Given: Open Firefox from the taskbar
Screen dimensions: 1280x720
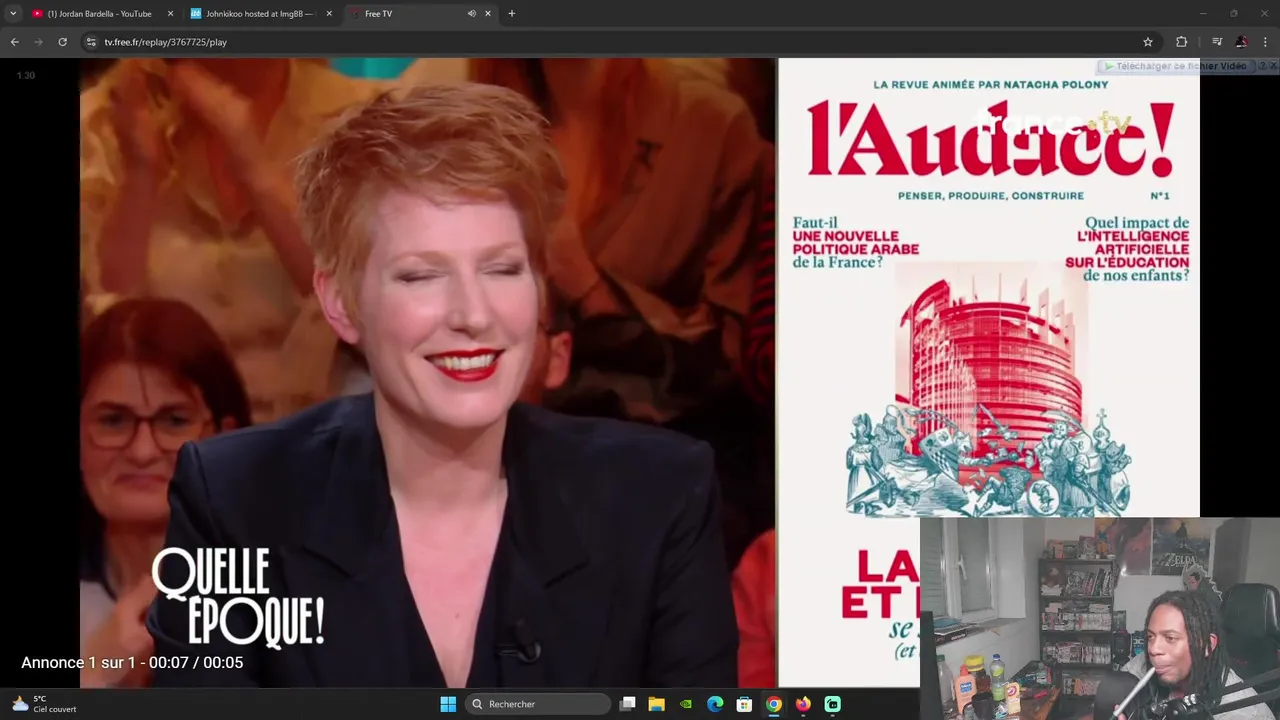Looking at the screenshot, I should [x=803, y=704].
